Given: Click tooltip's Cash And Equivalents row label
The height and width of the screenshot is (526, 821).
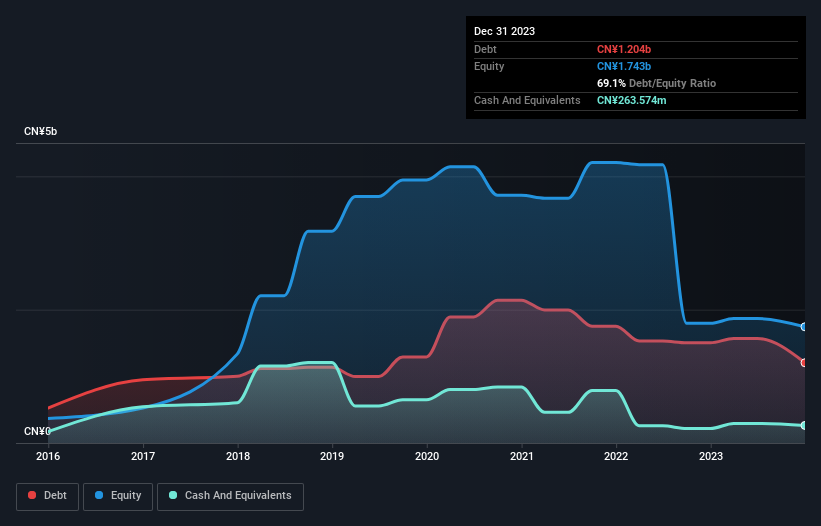Looking at the screenshot, I should [x=527, y=100].
